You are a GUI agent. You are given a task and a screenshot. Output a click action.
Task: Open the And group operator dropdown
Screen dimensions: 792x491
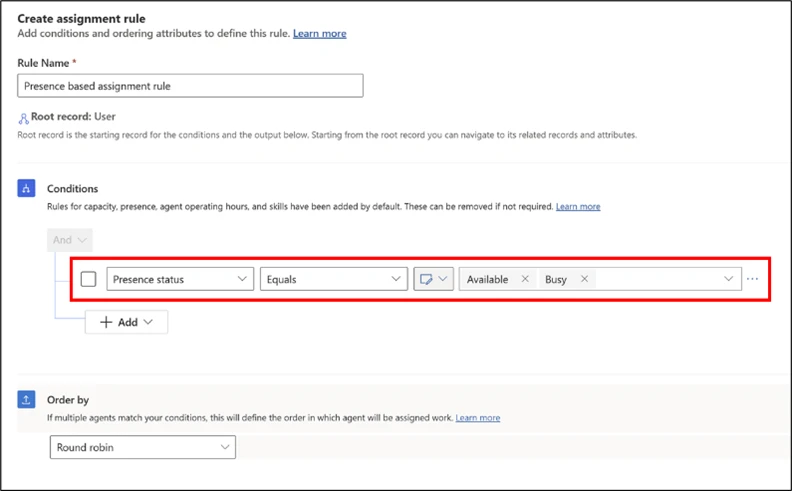69,240
